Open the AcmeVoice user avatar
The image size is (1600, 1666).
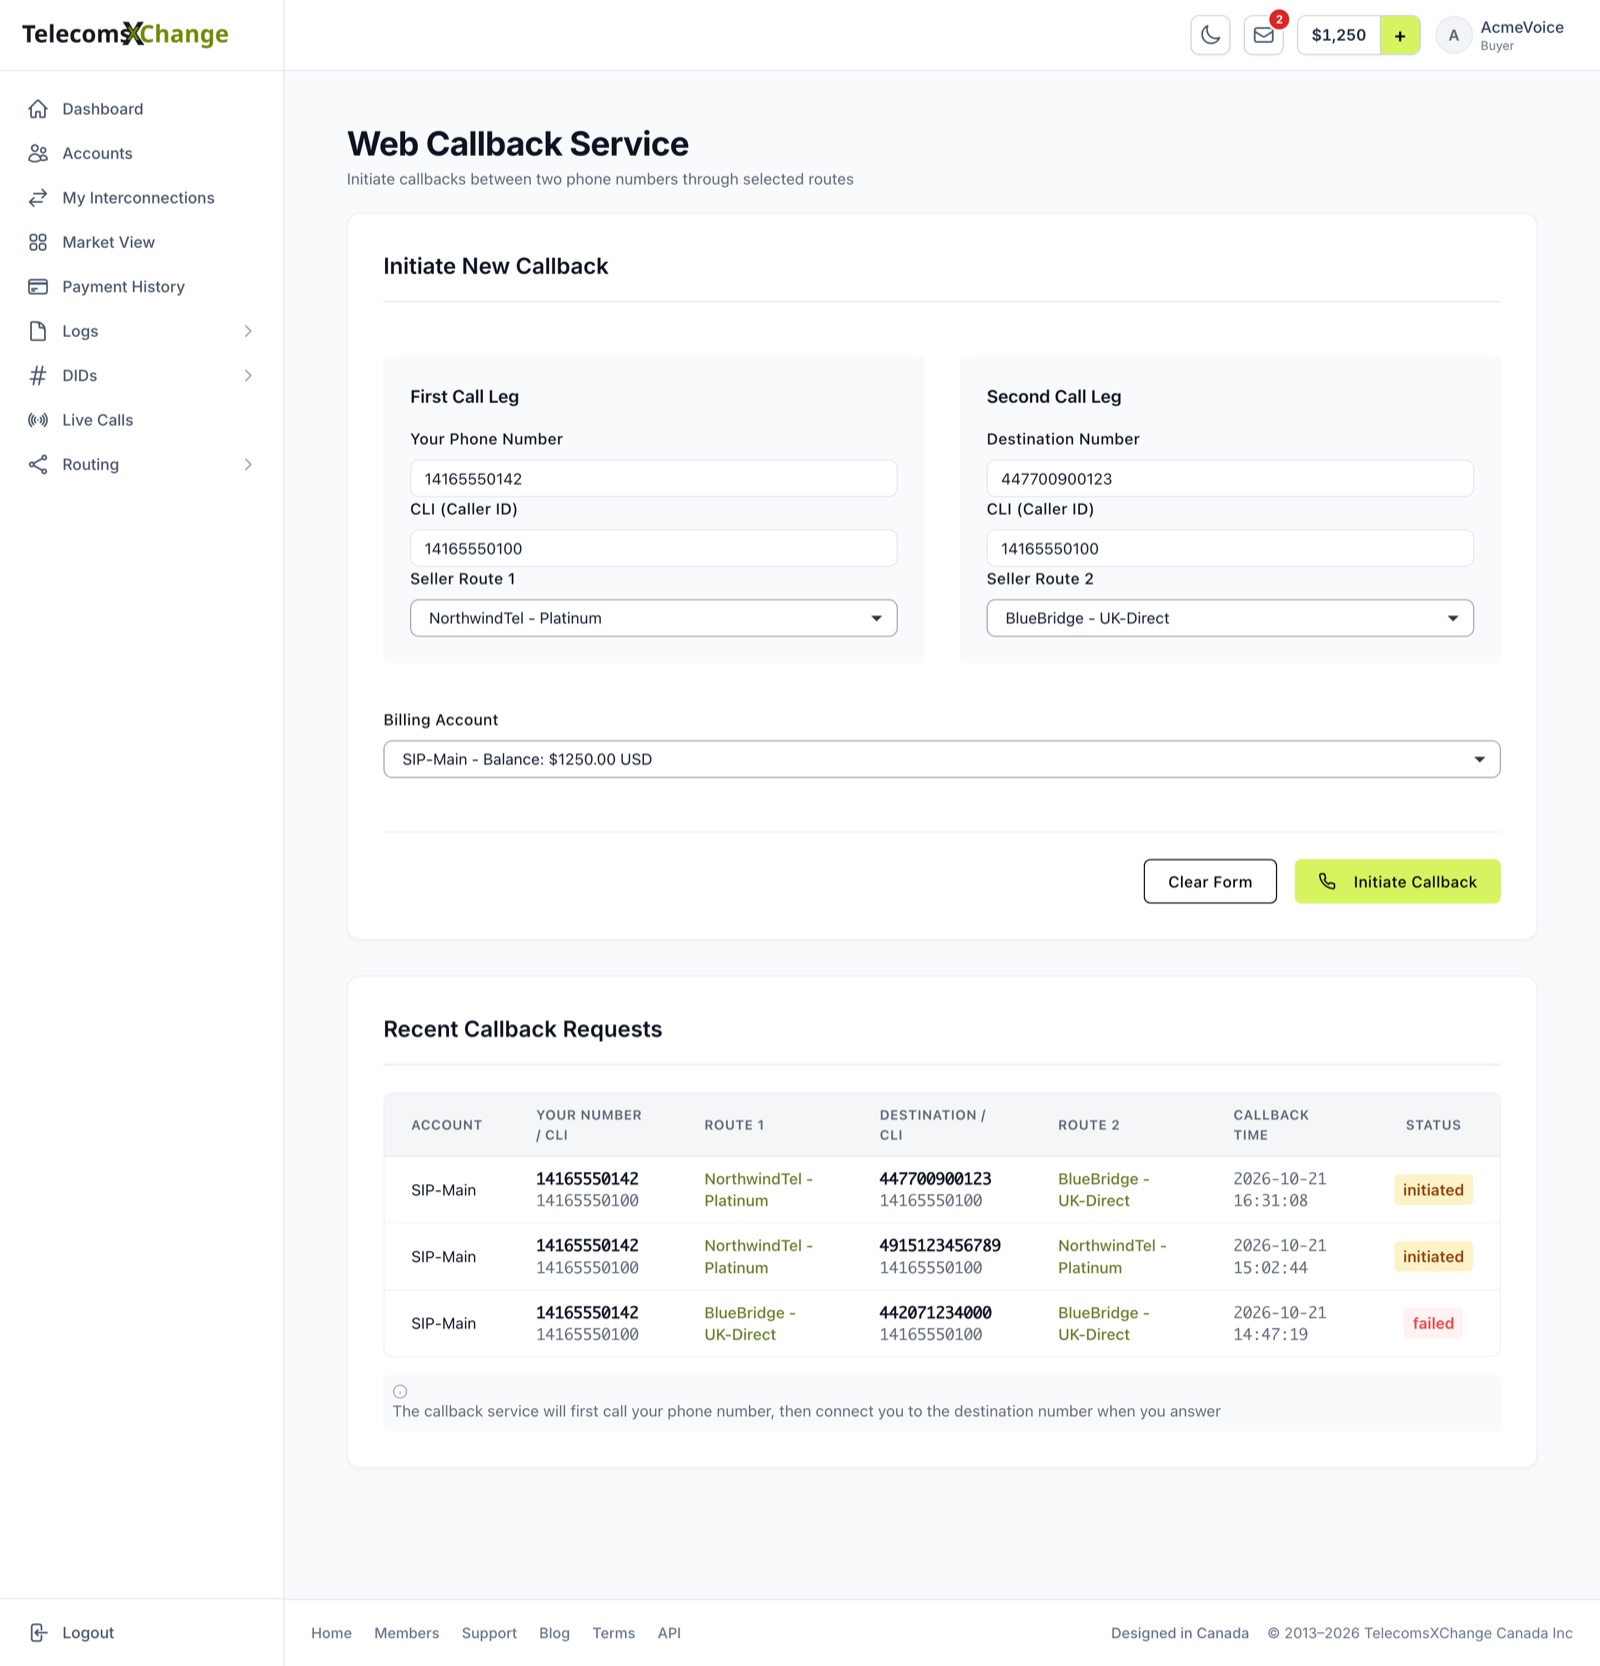[1454, 35]
